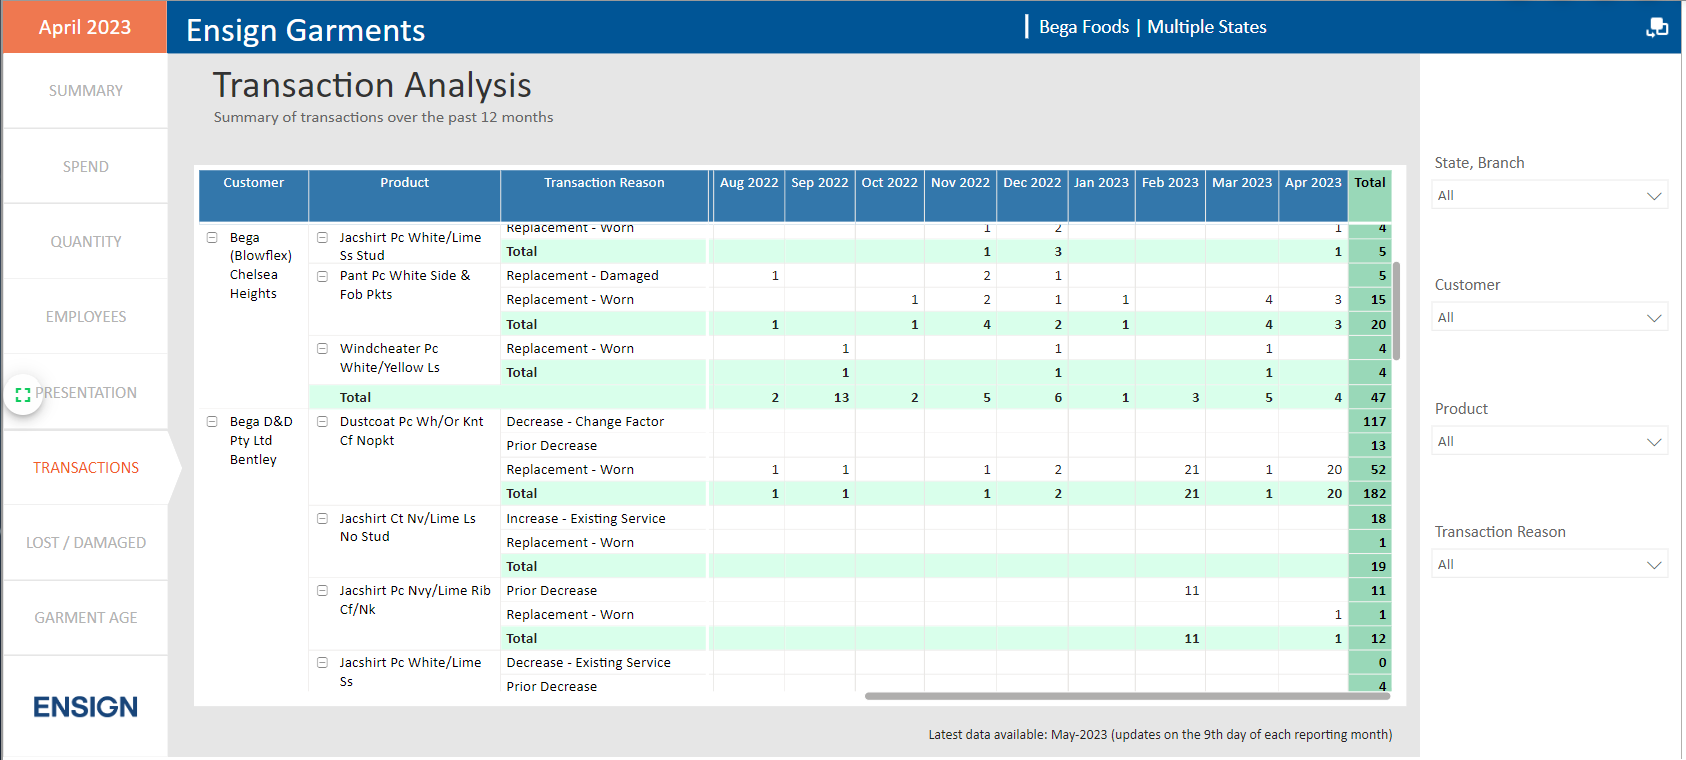Screen dimensions: 1686x760
Task: Sort by the Total column header
Action: (1369, 183)
